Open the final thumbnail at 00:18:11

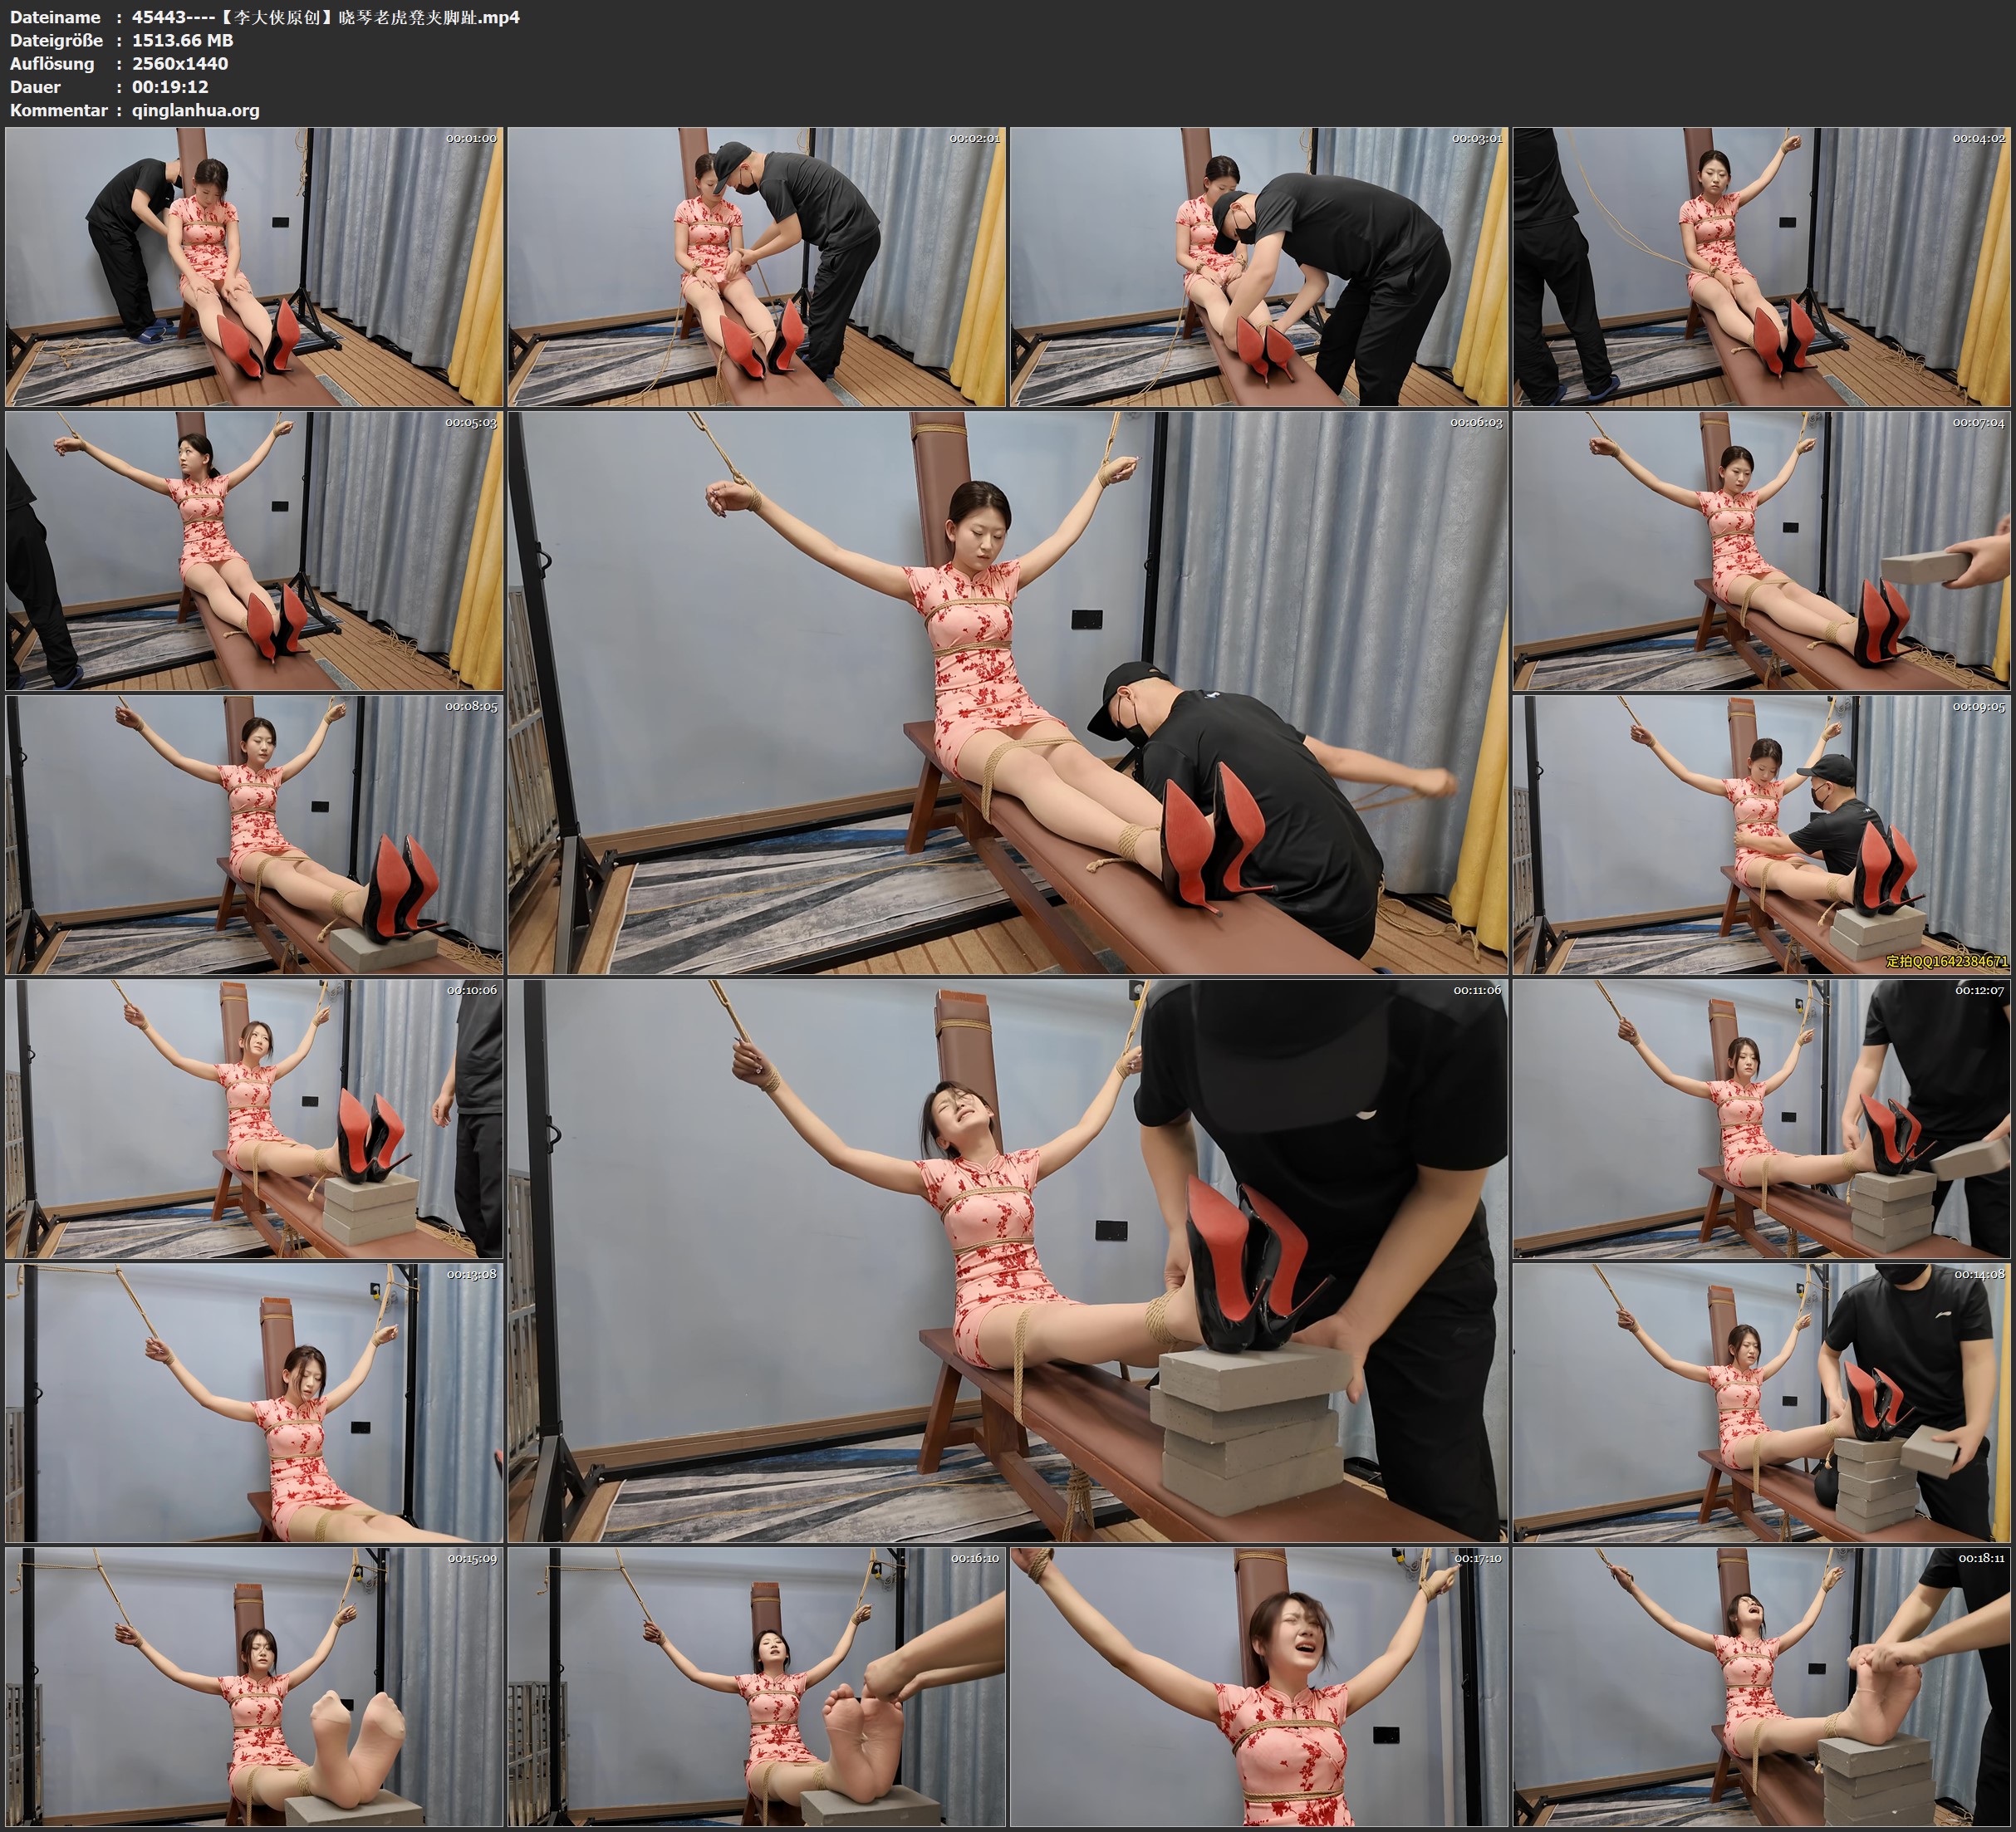coord(1762,1686)
